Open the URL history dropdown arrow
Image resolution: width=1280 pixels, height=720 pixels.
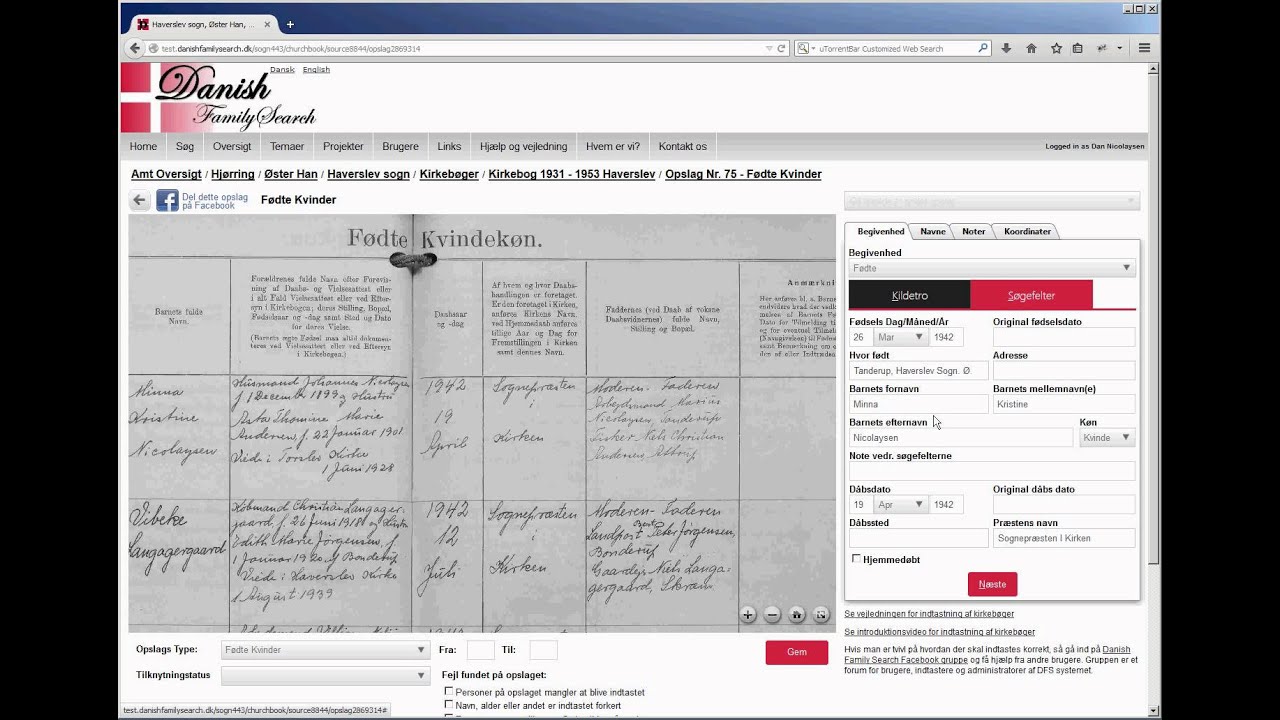768,48
